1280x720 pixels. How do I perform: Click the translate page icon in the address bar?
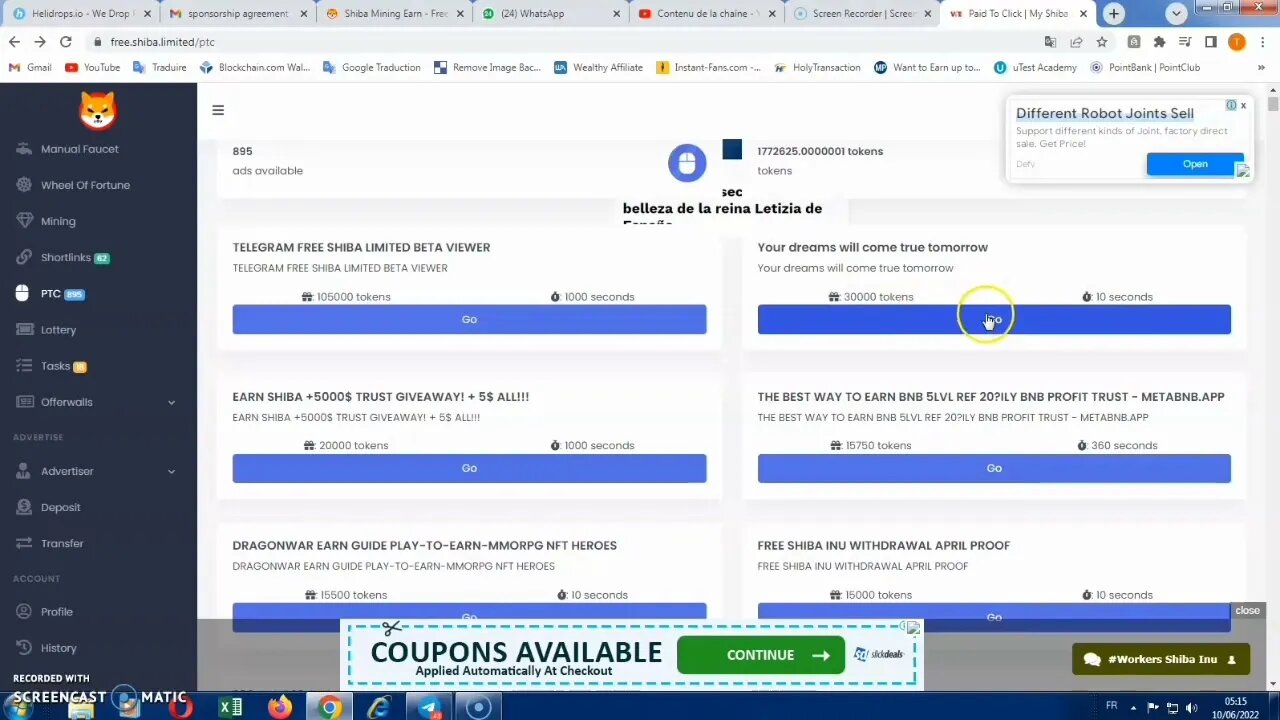pos(1050,42)
